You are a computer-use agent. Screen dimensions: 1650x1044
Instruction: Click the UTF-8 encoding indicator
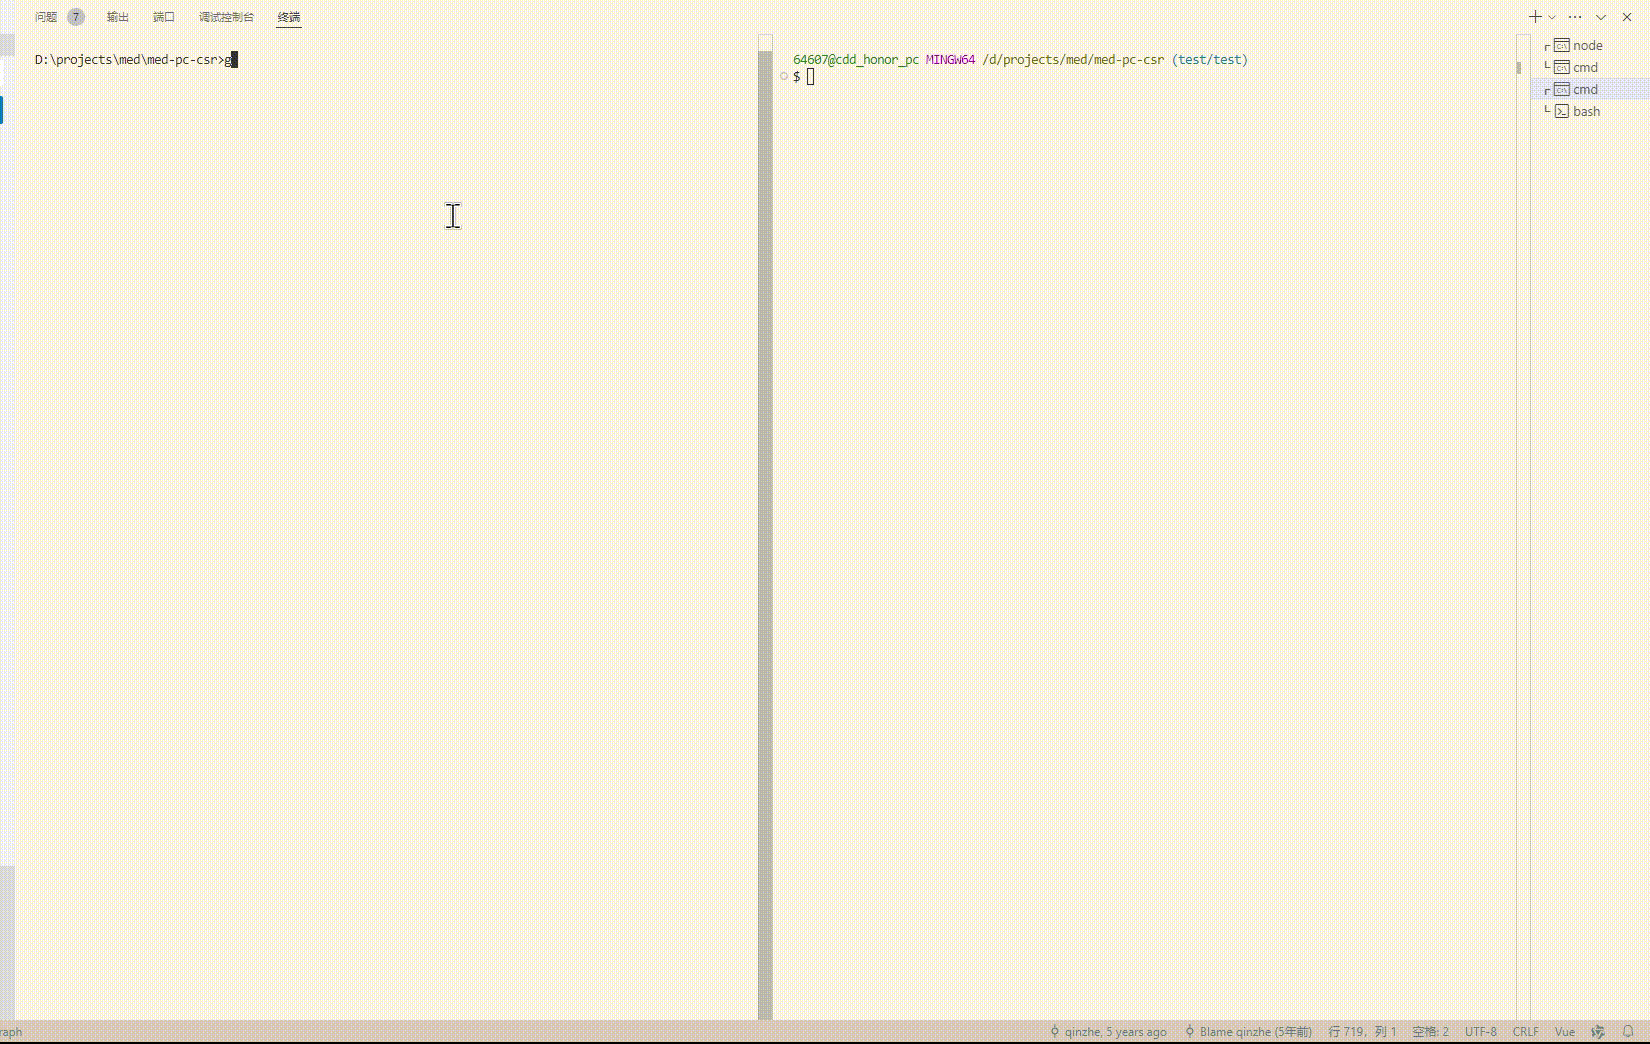pyautogui.click(x=1481, y=1032)
